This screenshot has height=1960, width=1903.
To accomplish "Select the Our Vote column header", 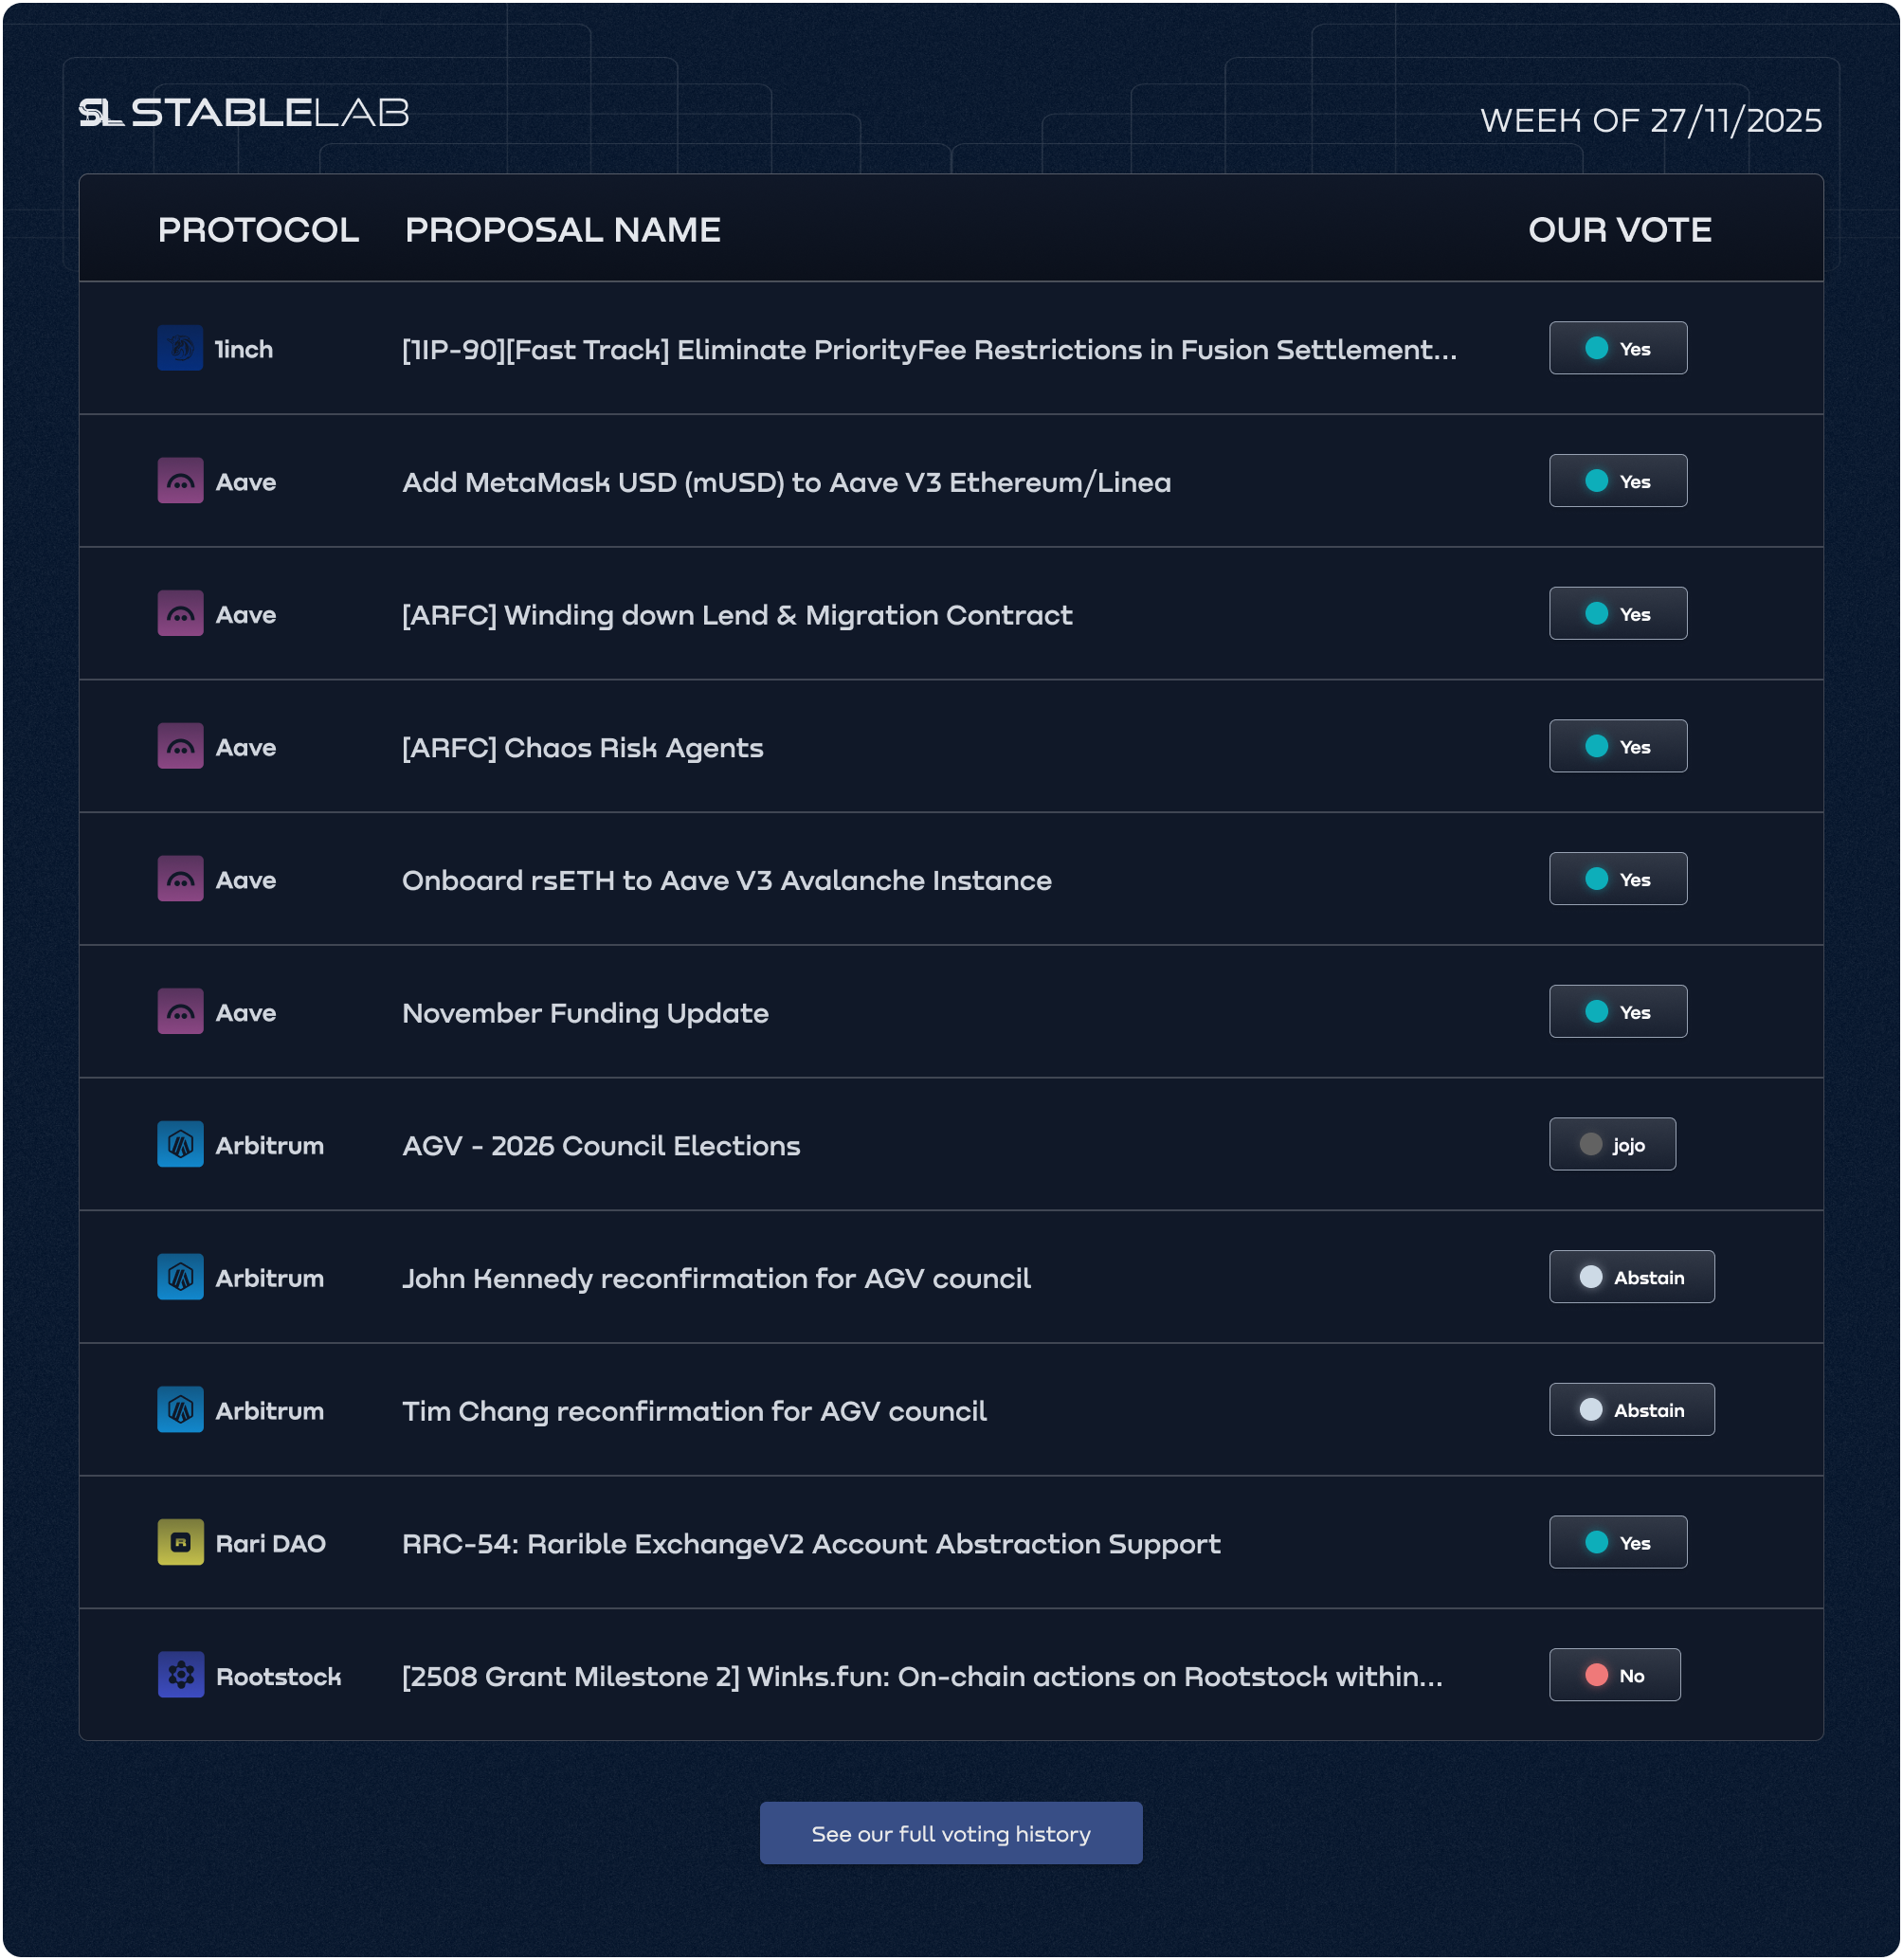I will [1620, 230].
